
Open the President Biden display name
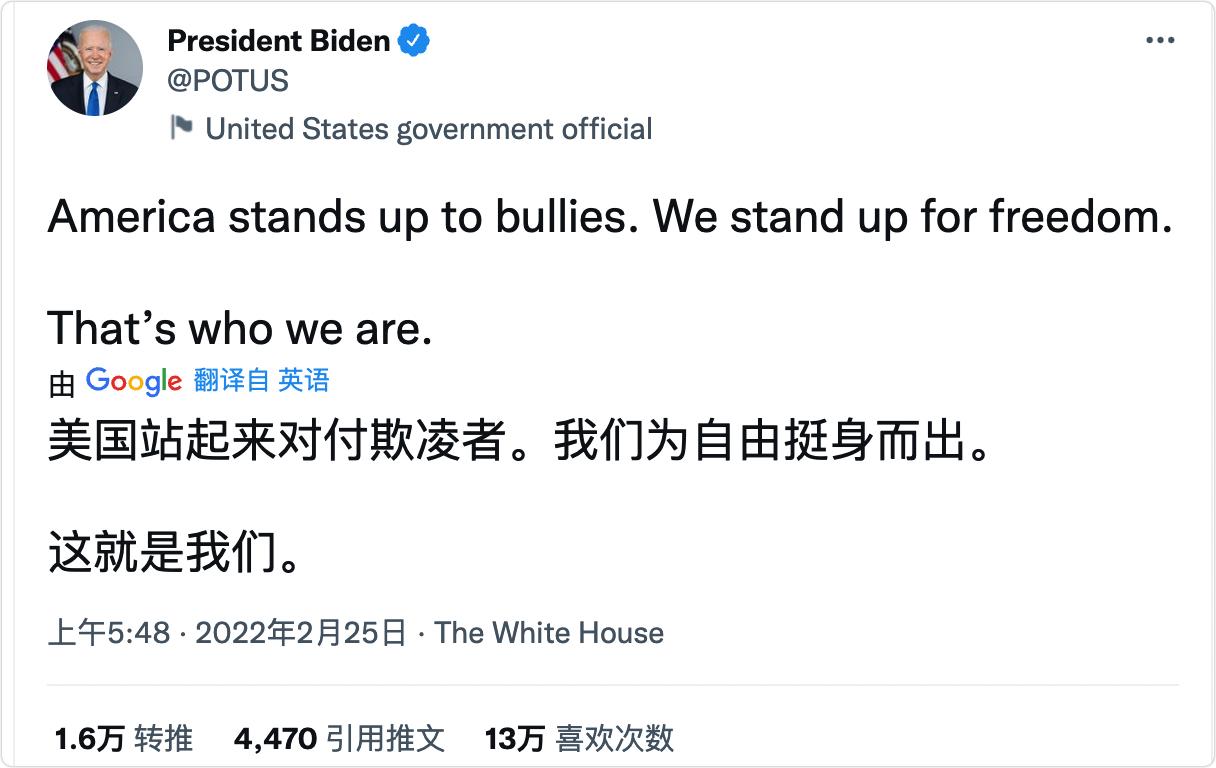pos(279,41)
